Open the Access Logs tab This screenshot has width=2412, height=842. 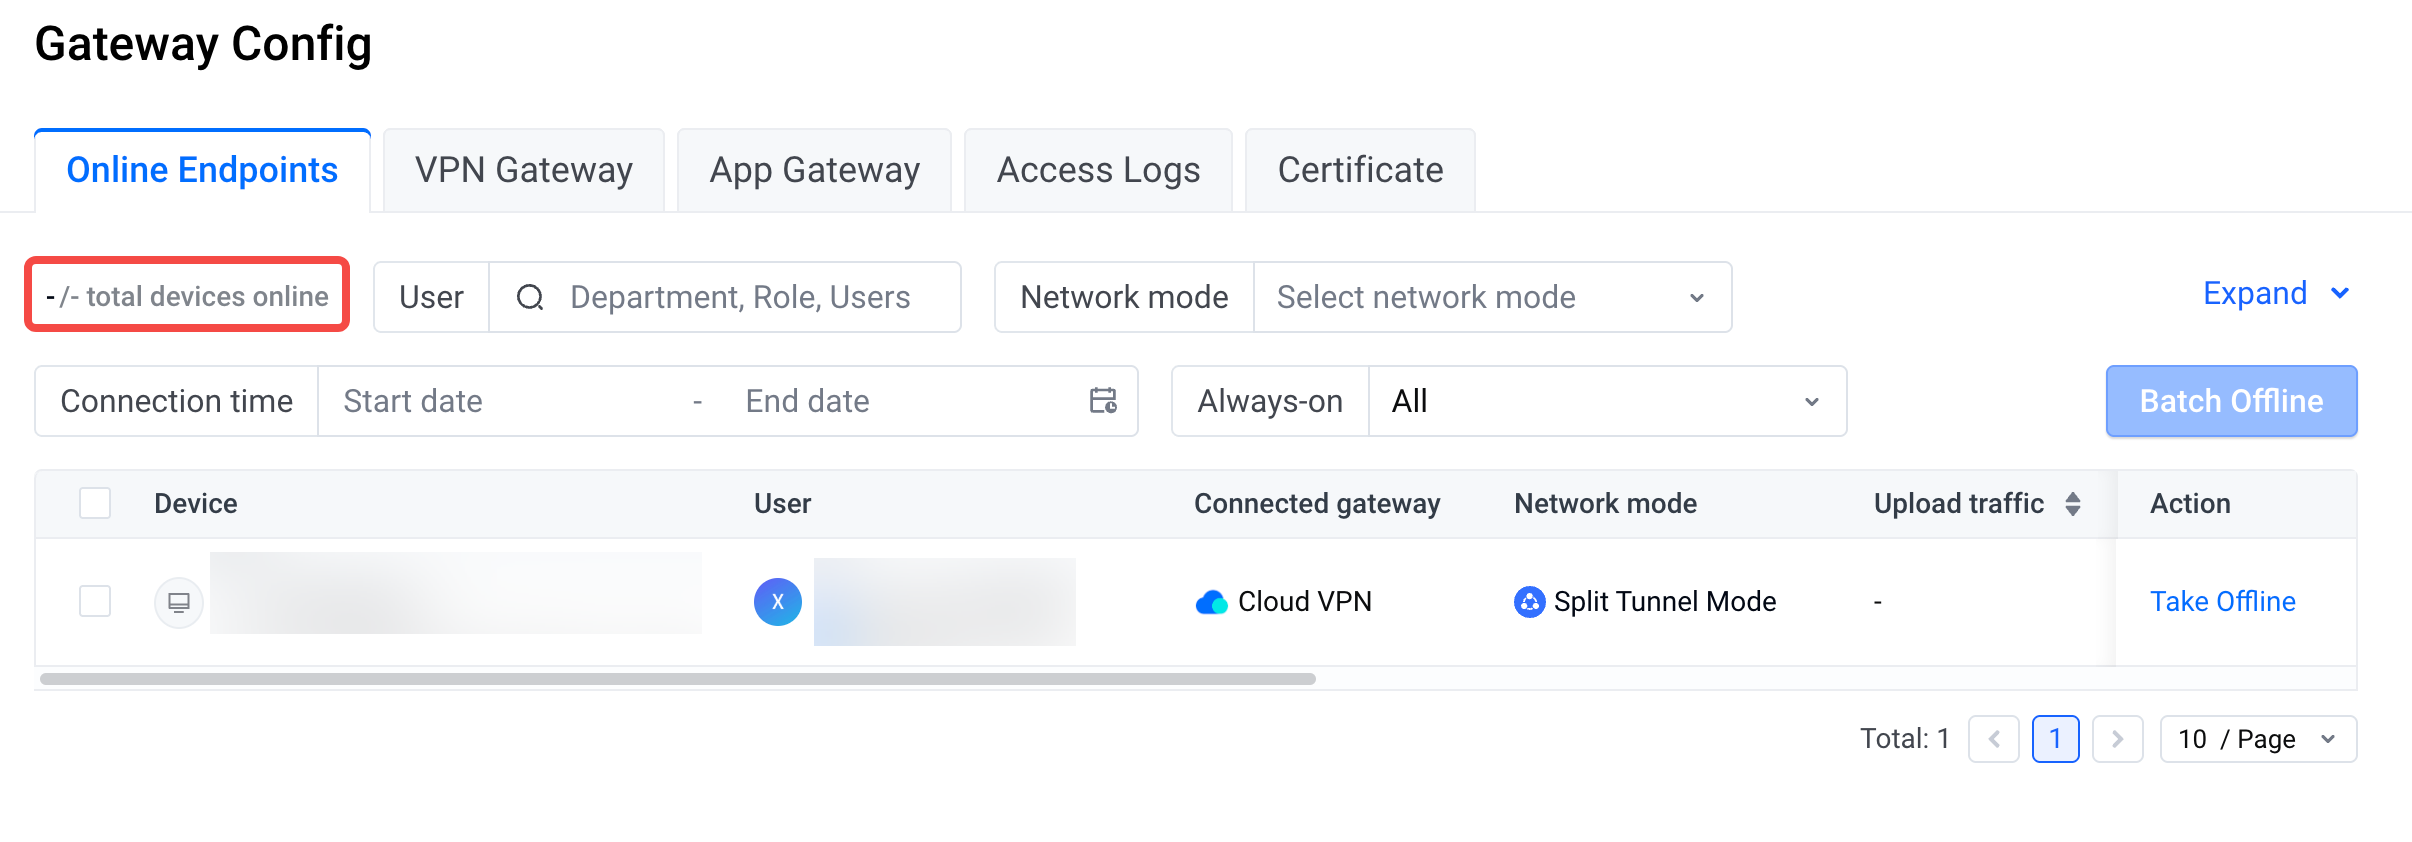[x=1098, y=170]
